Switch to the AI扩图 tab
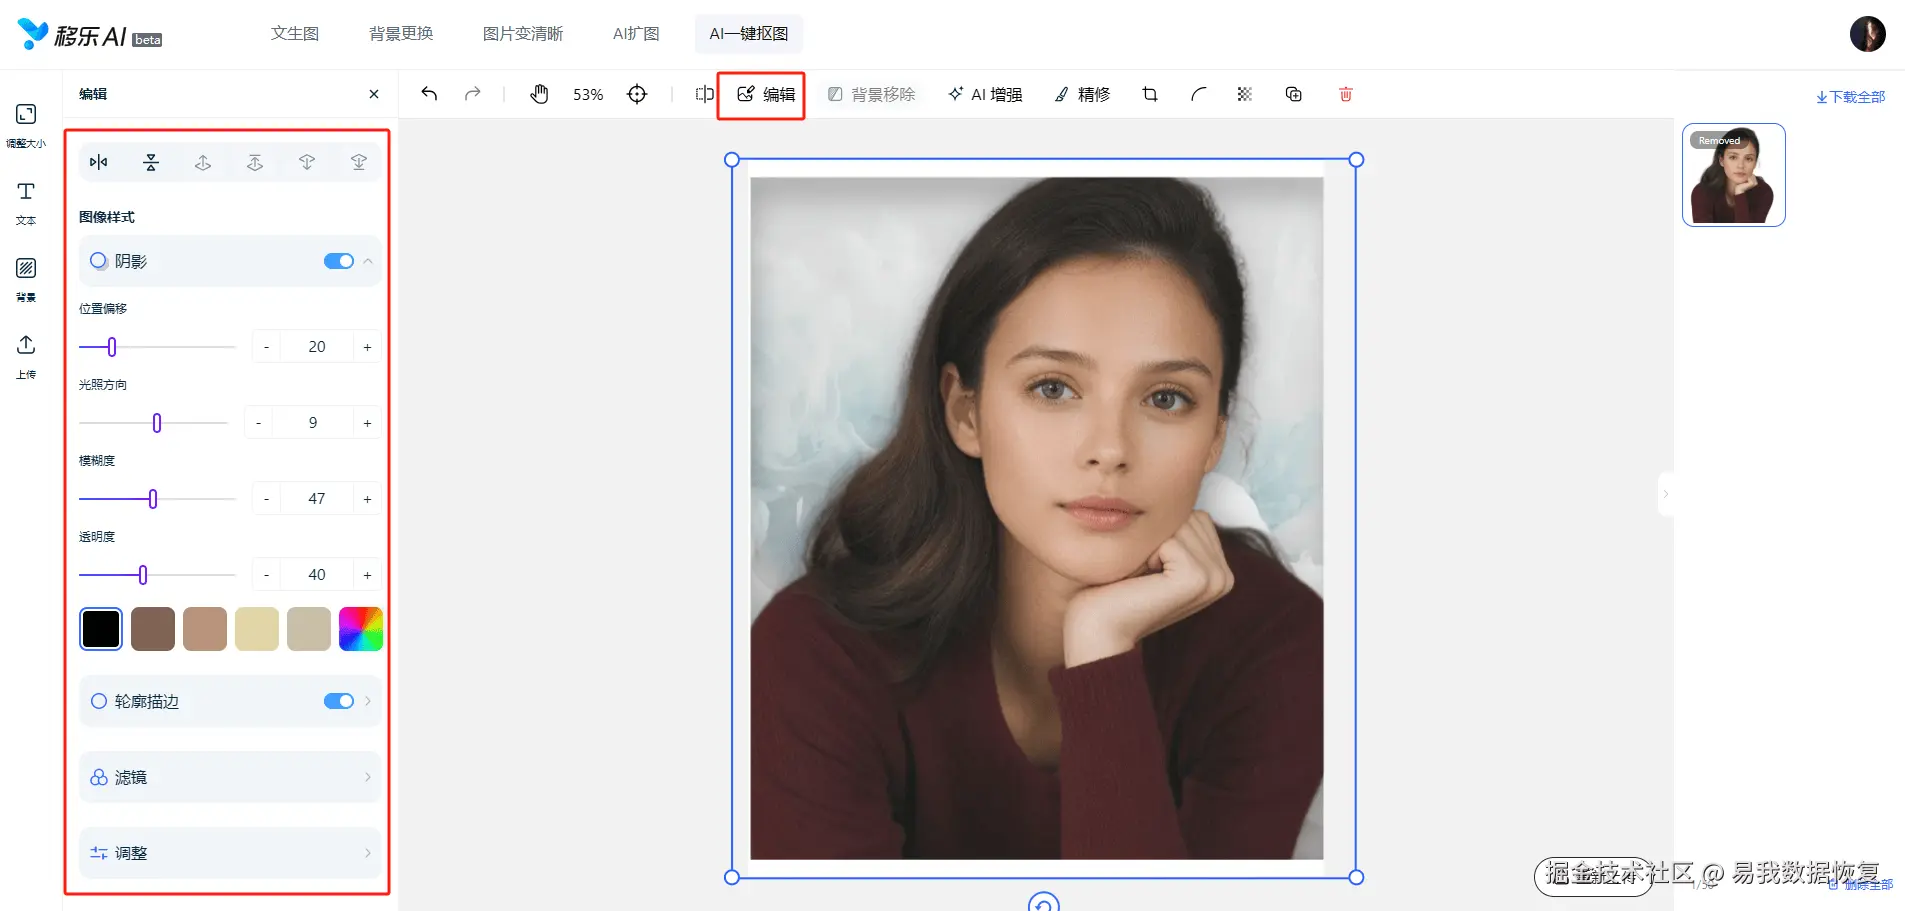The image size is (1905, 911). point(636,34)
